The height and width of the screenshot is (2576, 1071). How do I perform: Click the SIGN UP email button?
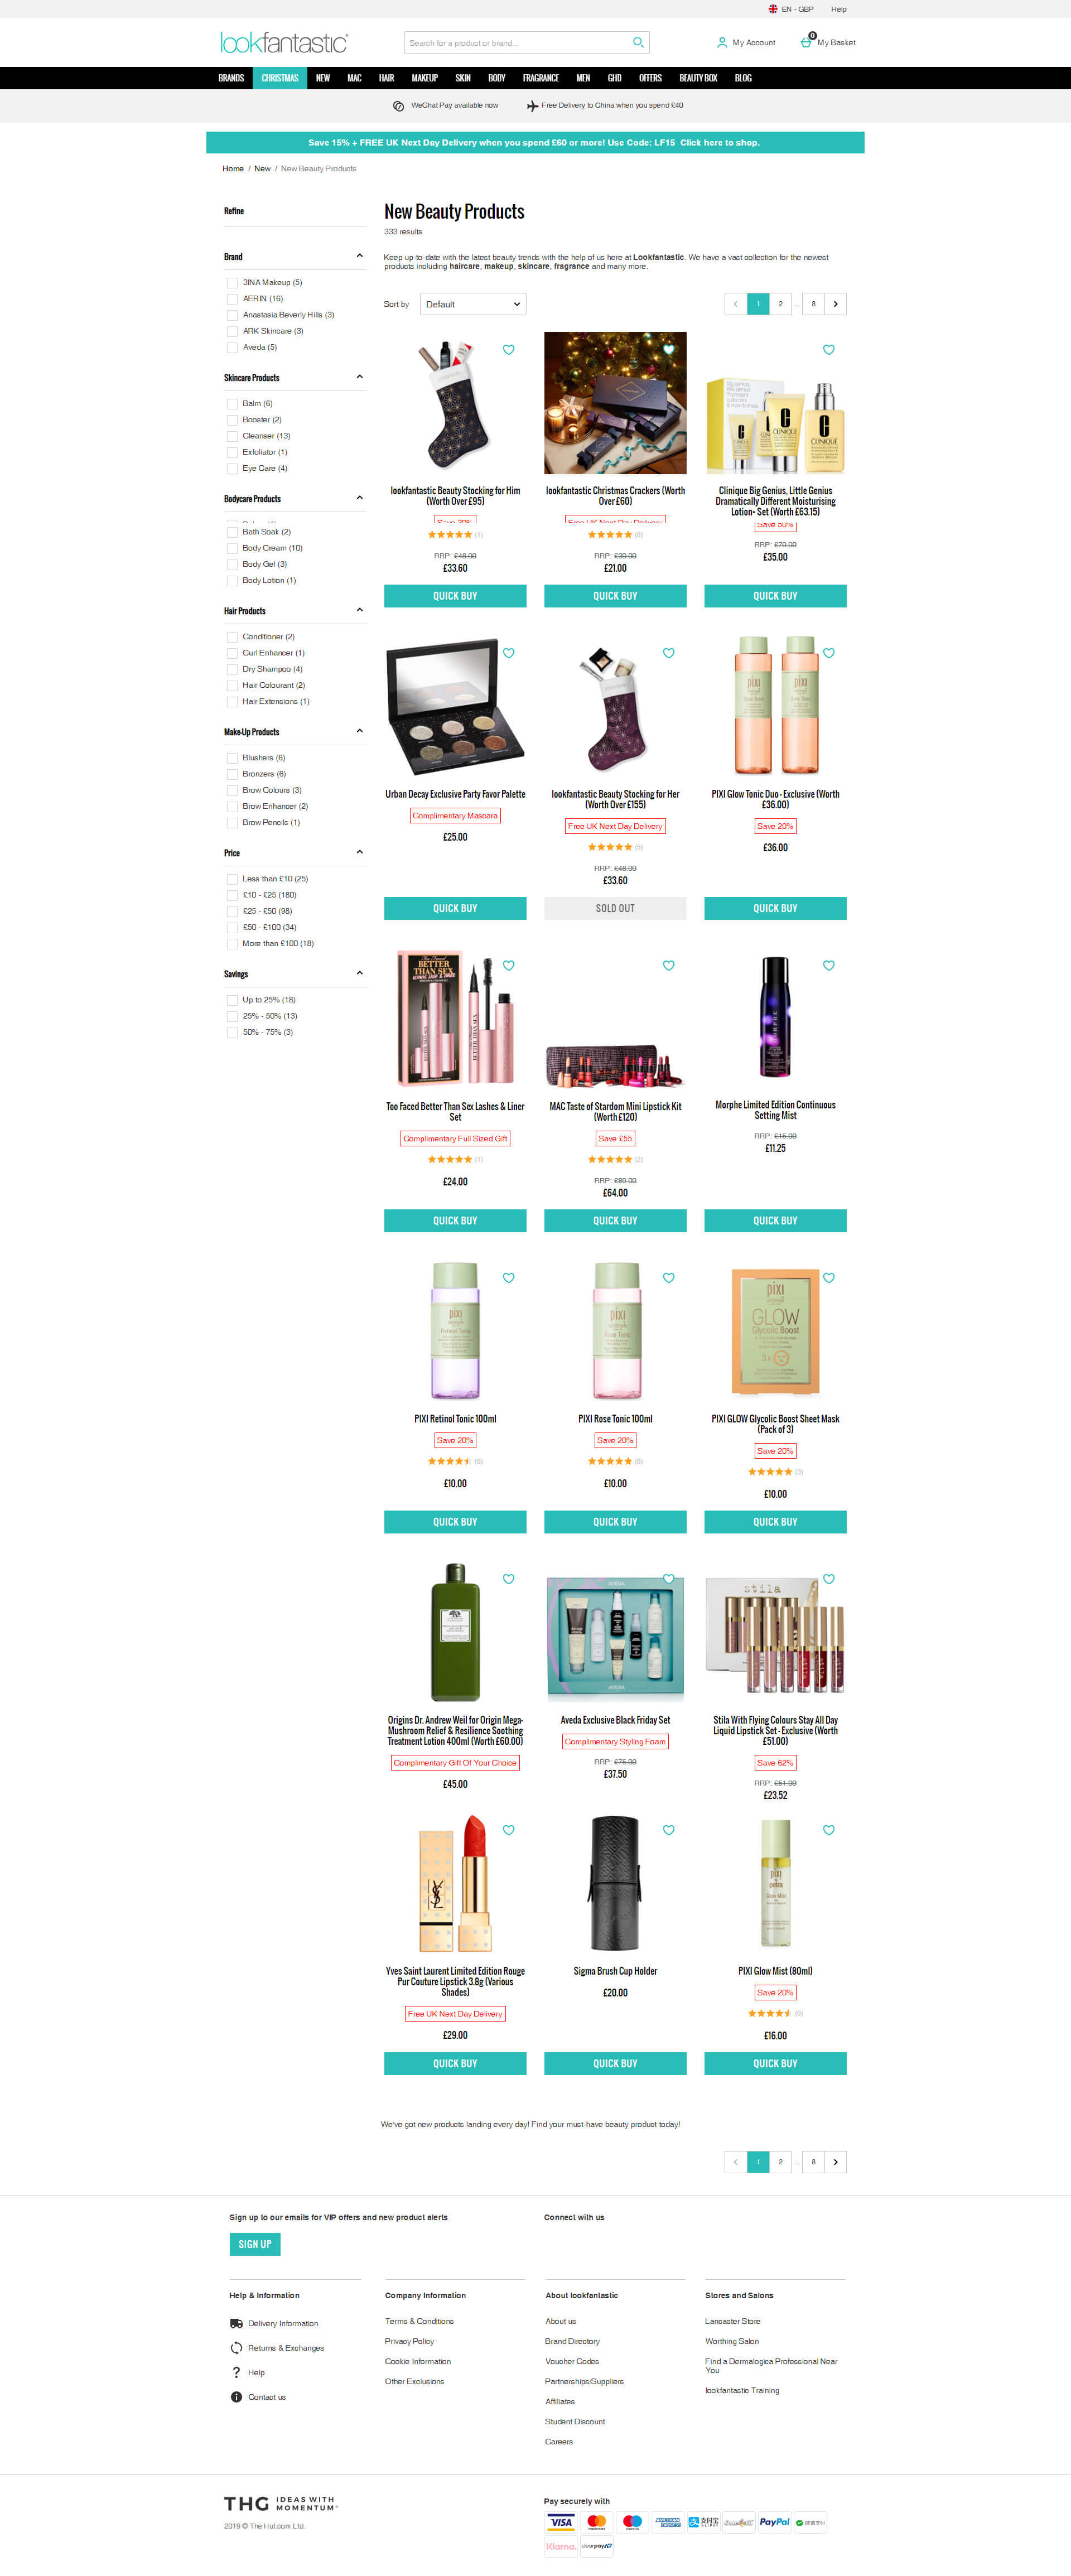[255, 2244]
